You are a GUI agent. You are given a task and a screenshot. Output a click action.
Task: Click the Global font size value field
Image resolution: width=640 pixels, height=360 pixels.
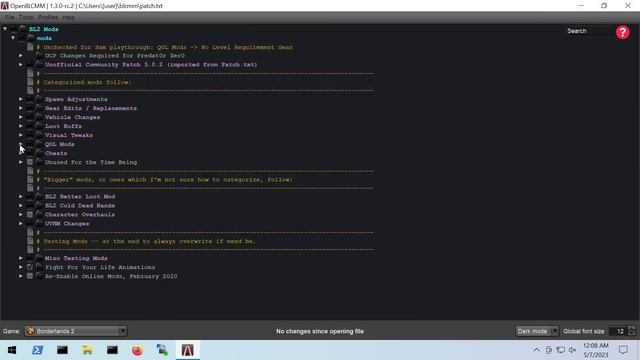[618, 331]
